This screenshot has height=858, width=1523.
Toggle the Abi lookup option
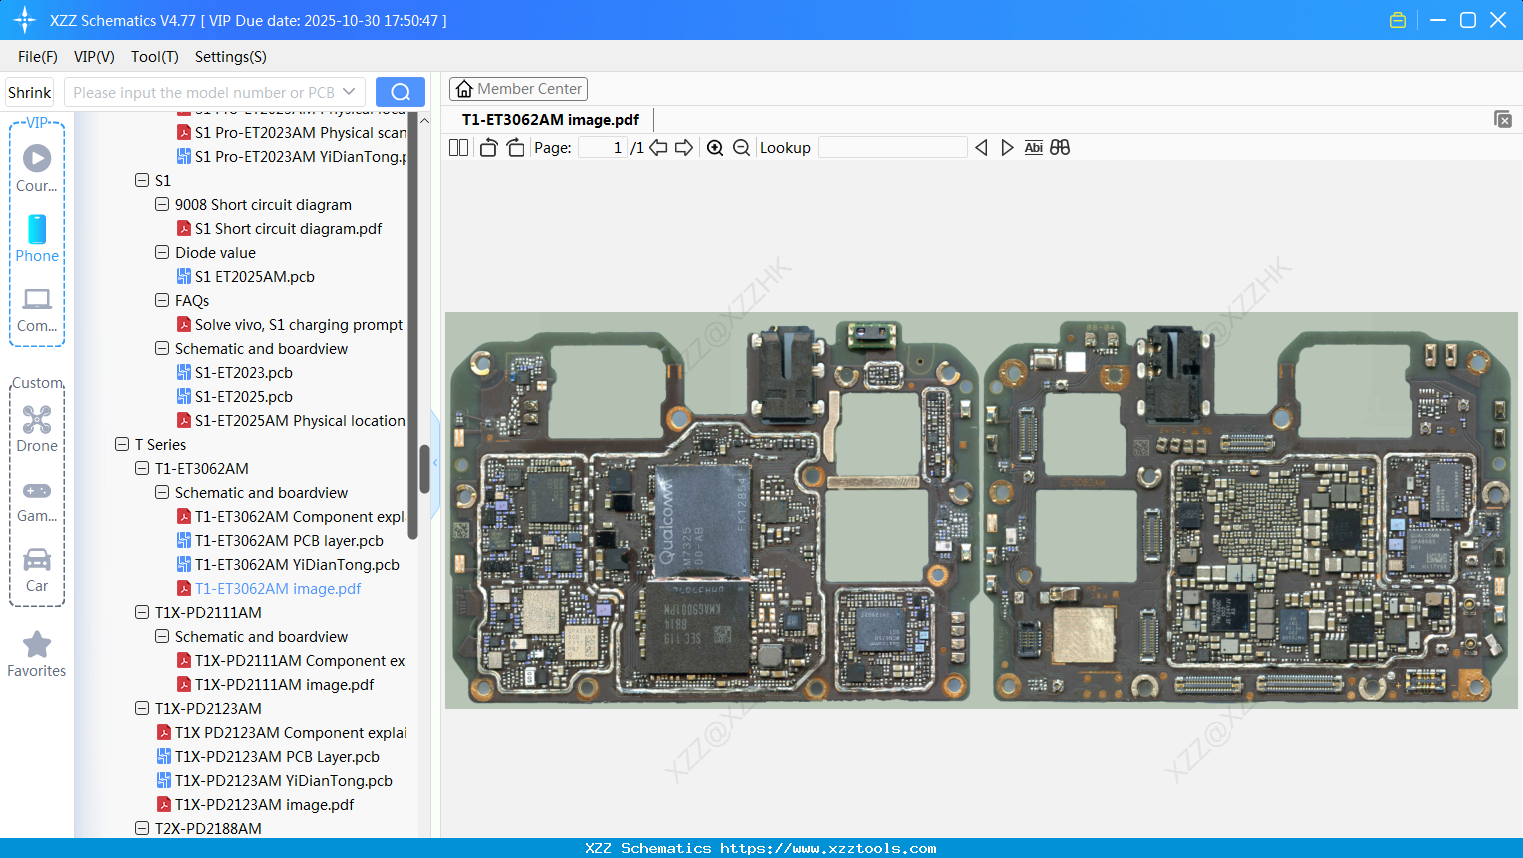[x=1033, y=147]
